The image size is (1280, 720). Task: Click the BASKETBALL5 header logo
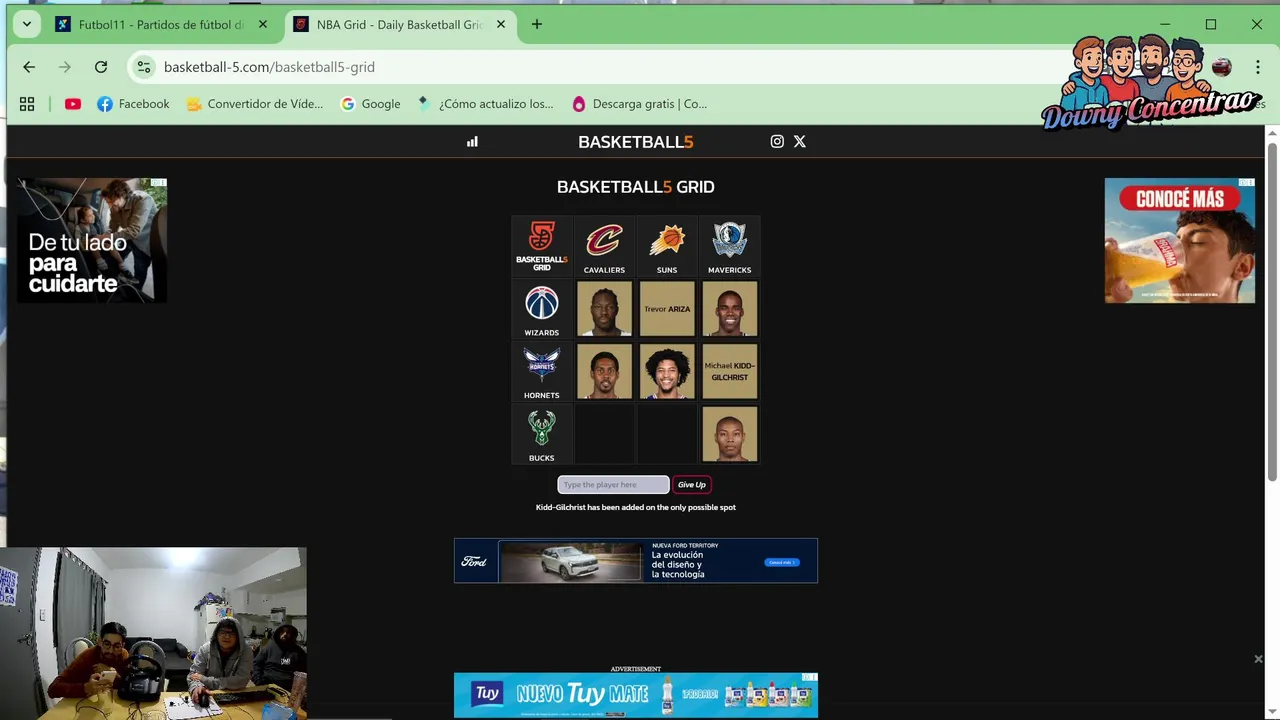click(x=636, y=142)
